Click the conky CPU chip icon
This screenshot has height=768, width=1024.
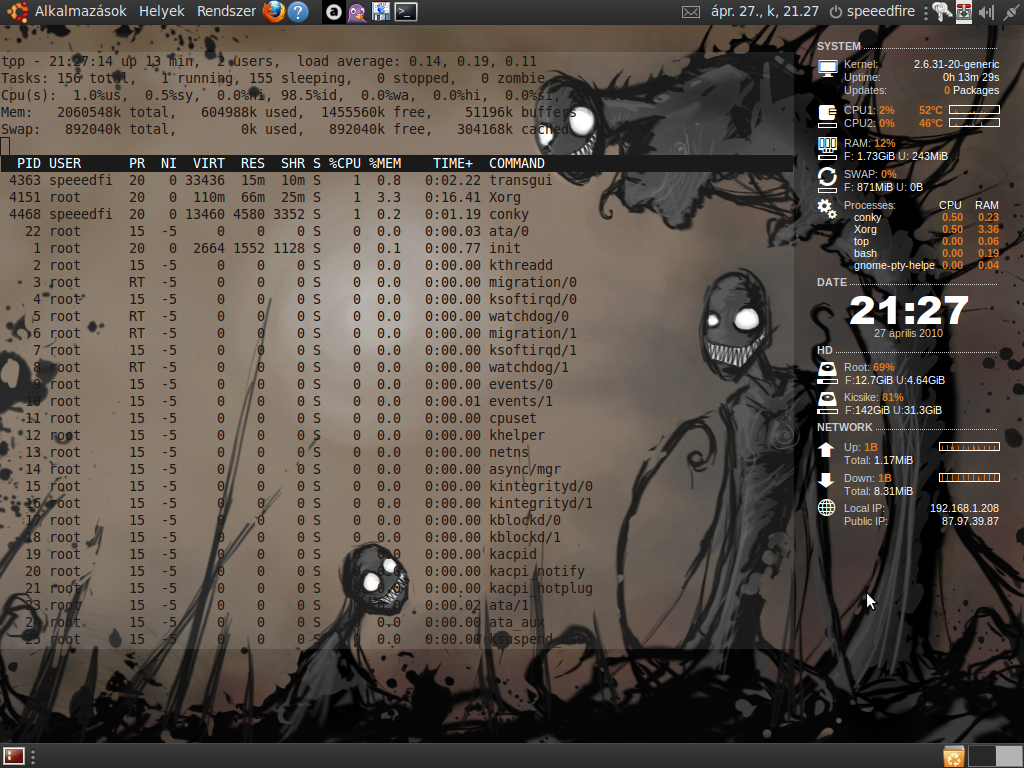pos(827,116)
